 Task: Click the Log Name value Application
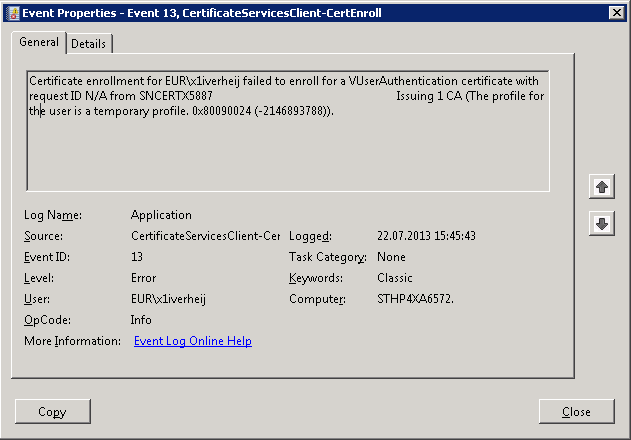(x=160, y=215)
